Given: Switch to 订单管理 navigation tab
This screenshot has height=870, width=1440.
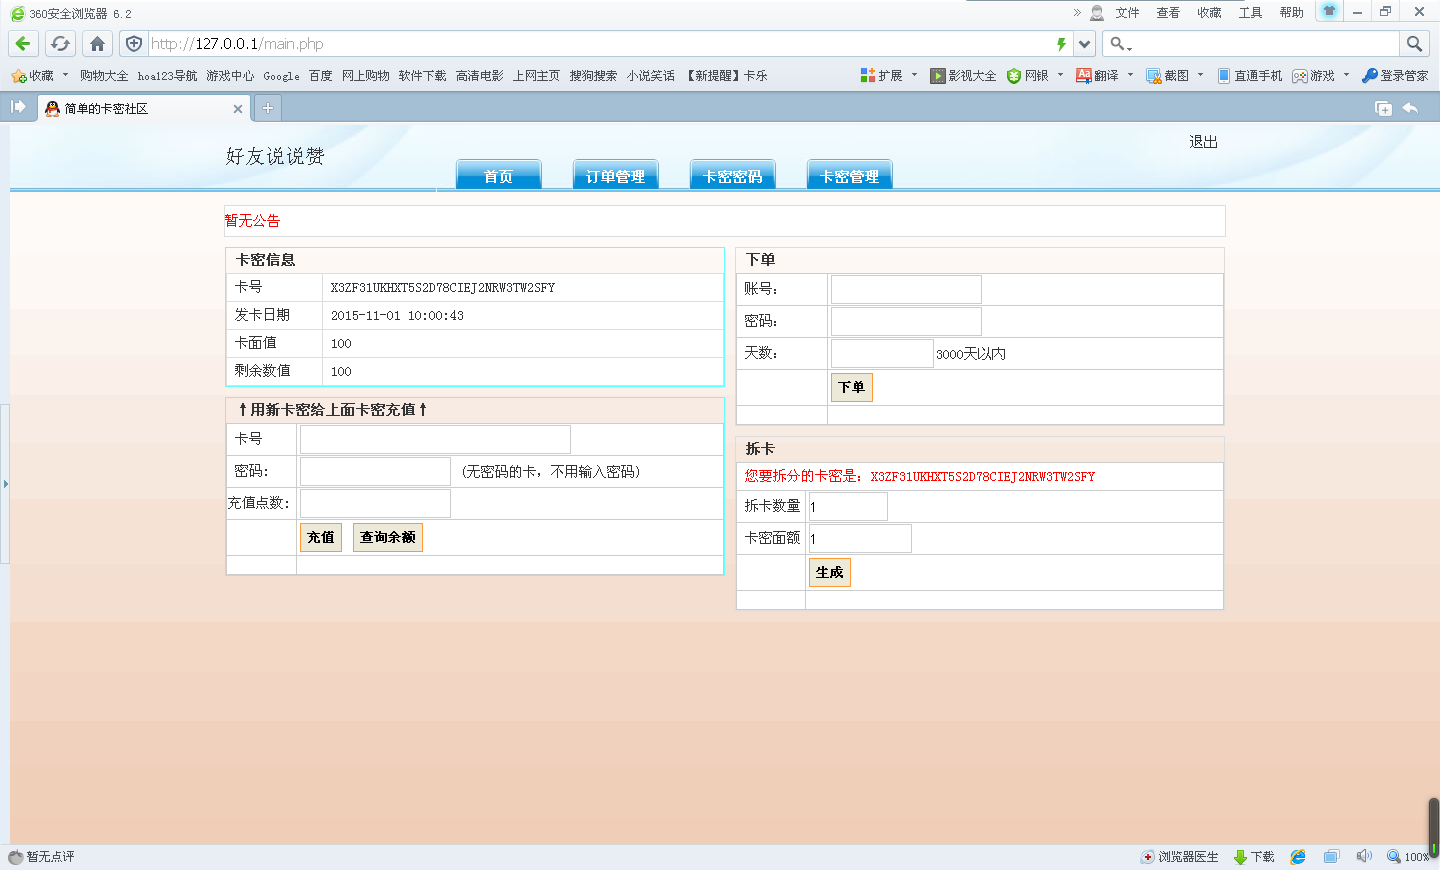Looking at the screenshot, I should [x=615, y=175].
